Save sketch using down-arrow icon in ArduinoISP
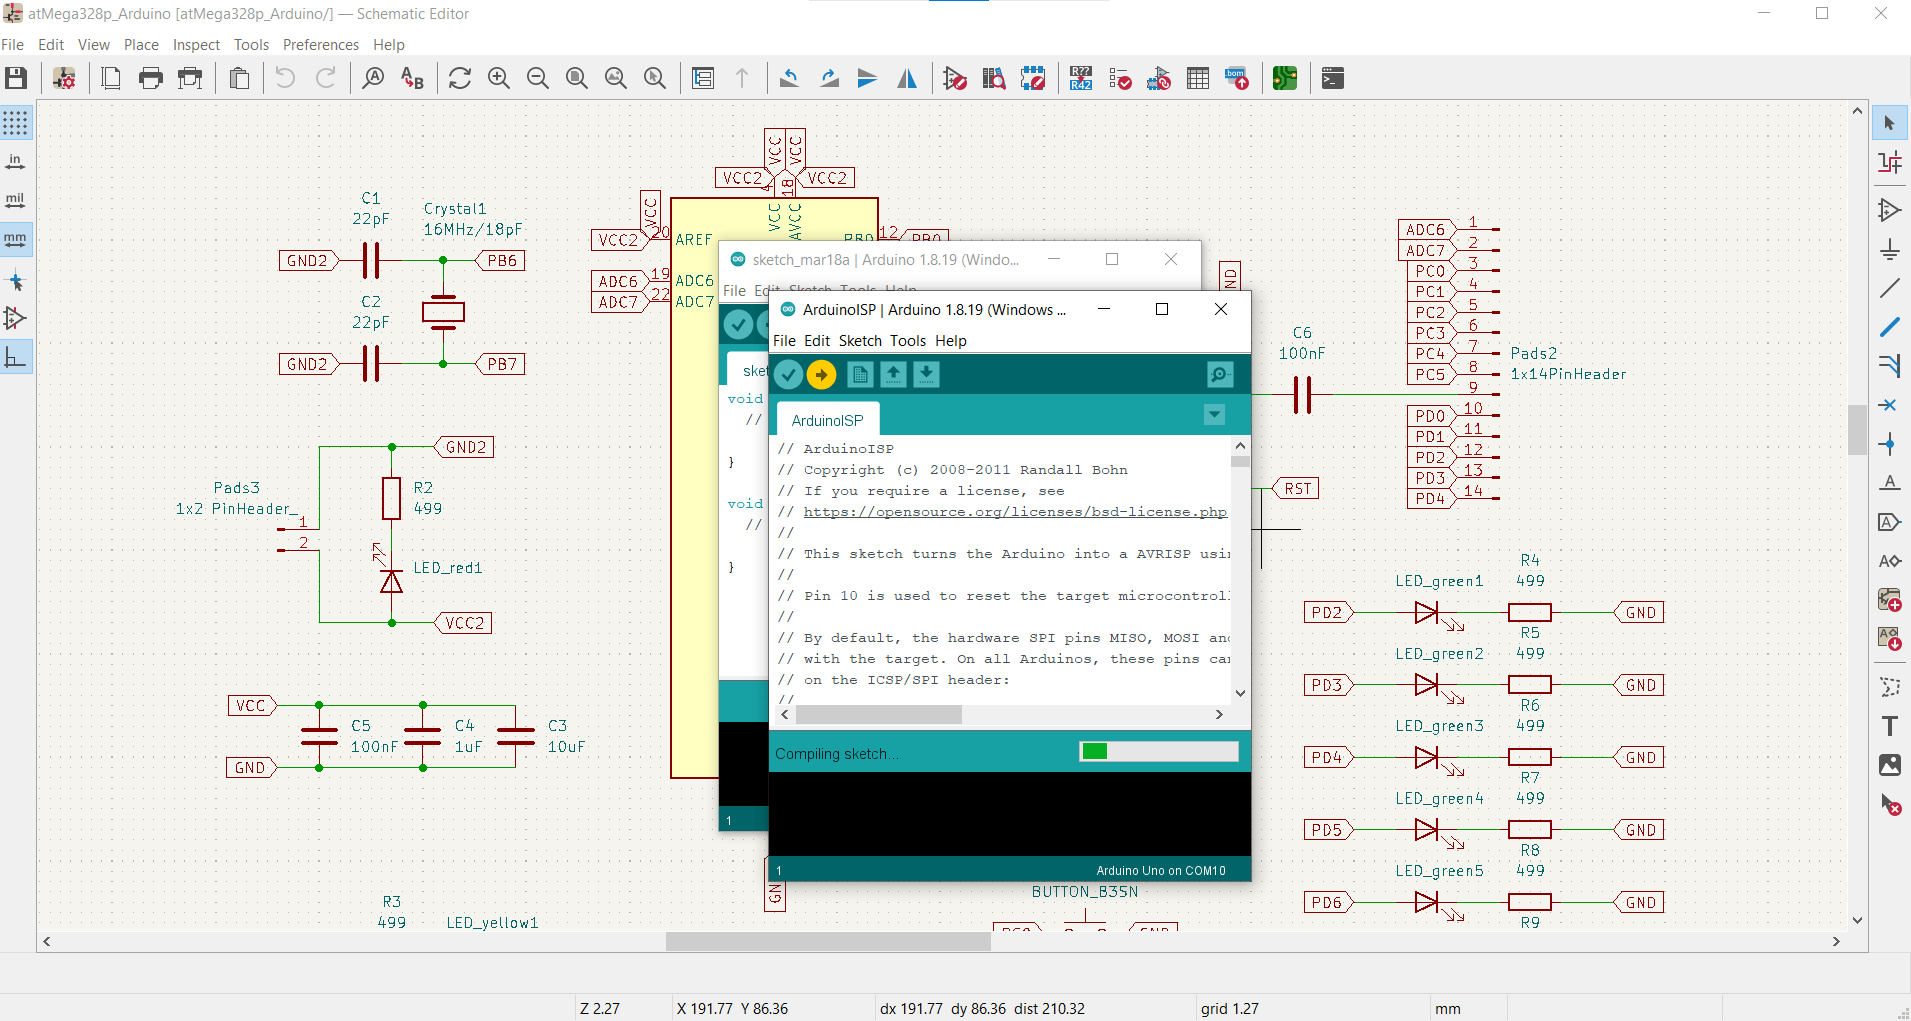Screen dimensions: 1911x1021 click(926, 375)
